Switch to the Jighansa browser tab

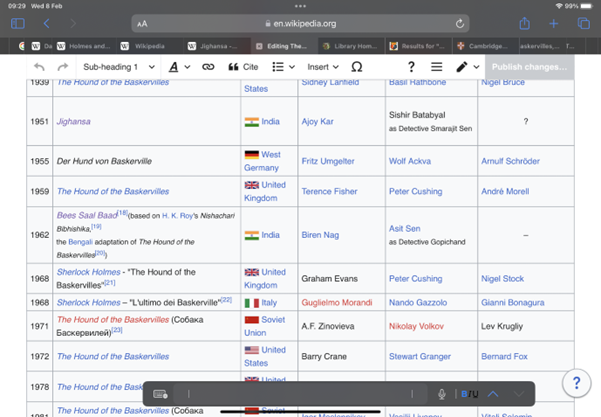tap(217, 46)
